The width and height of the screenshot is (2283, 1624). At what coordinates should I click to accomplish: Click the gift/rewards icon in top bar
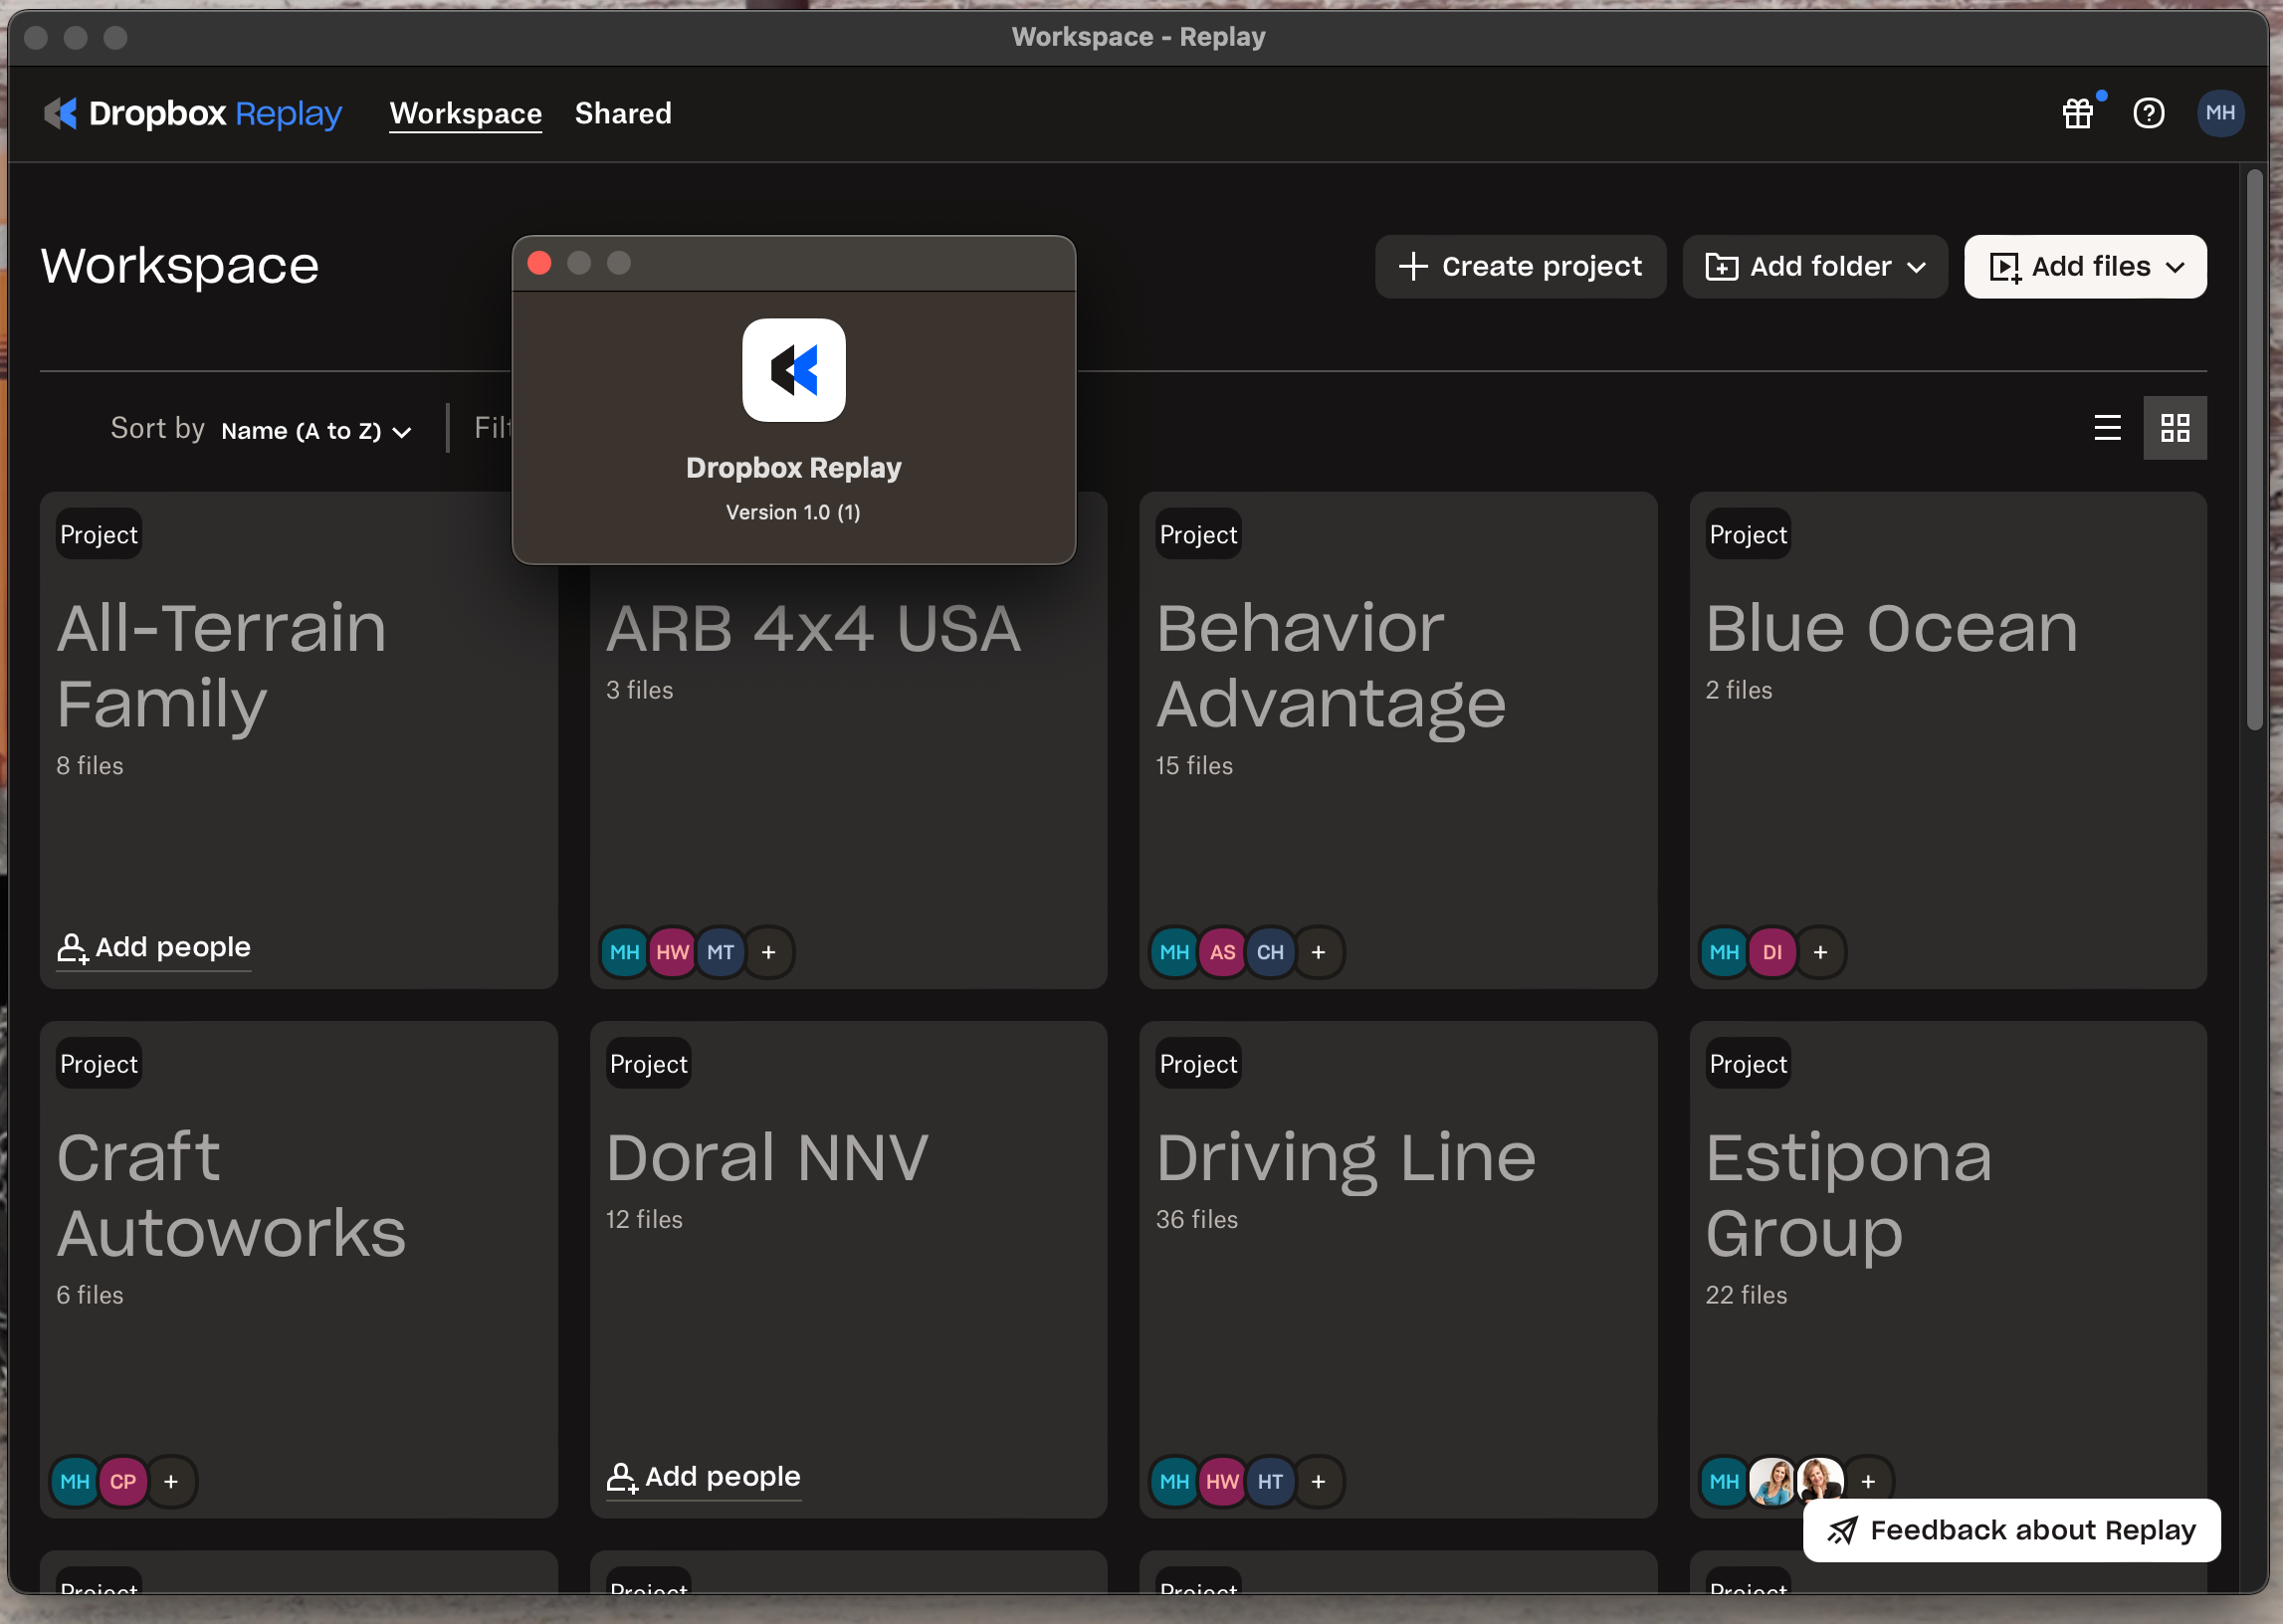pos(2079,112)
